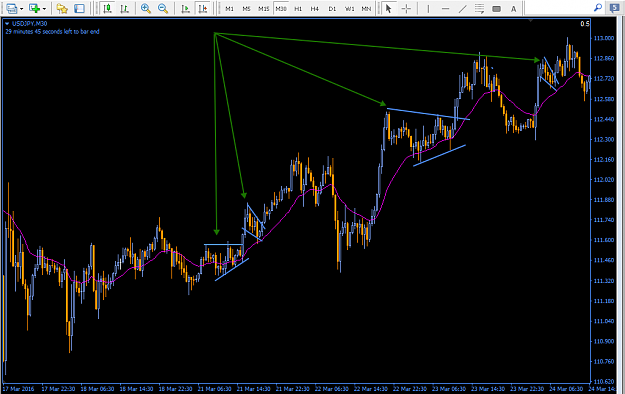Click the '17 Mar 2016' time axis label

(x=18, y=389)
